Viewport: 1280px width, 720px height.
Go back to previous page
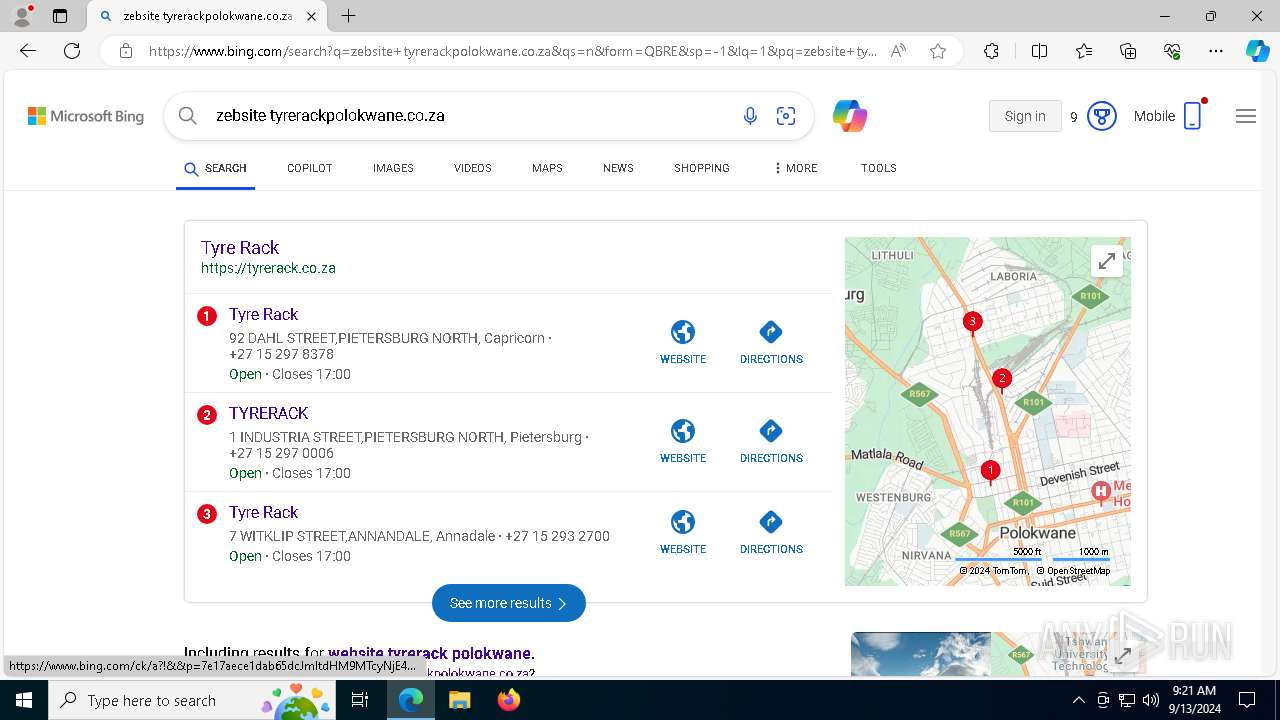28,51
